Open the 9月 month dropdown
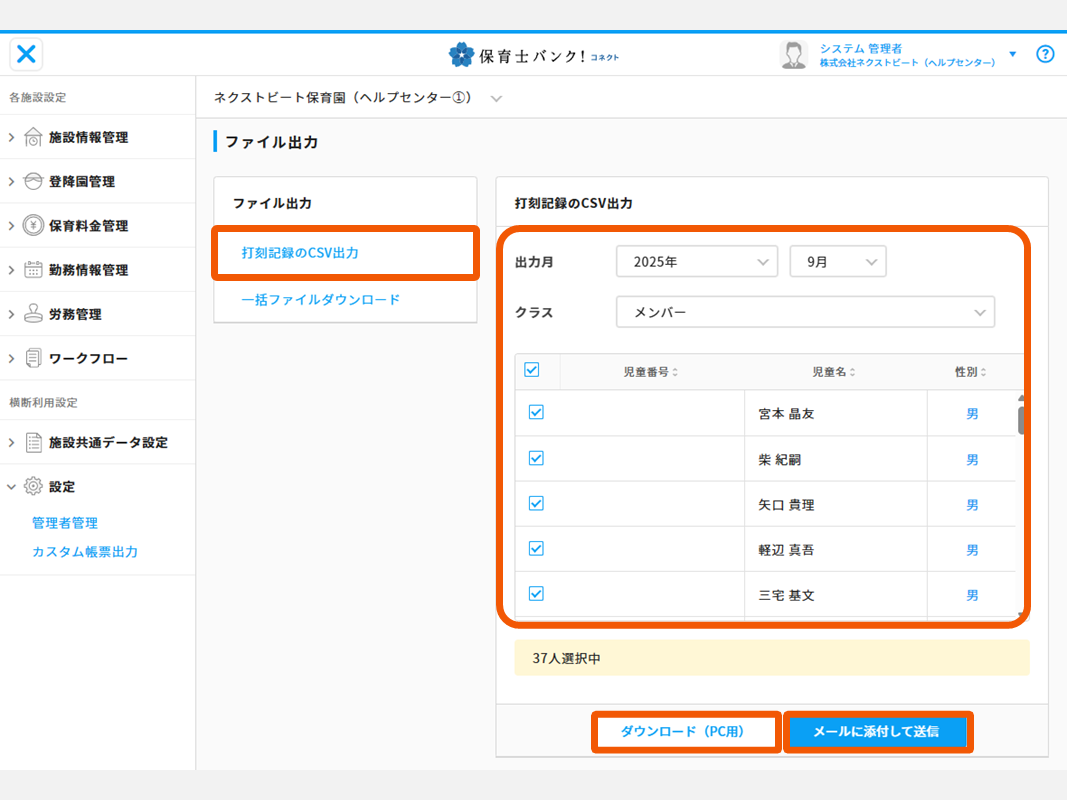 pos(837,262)
